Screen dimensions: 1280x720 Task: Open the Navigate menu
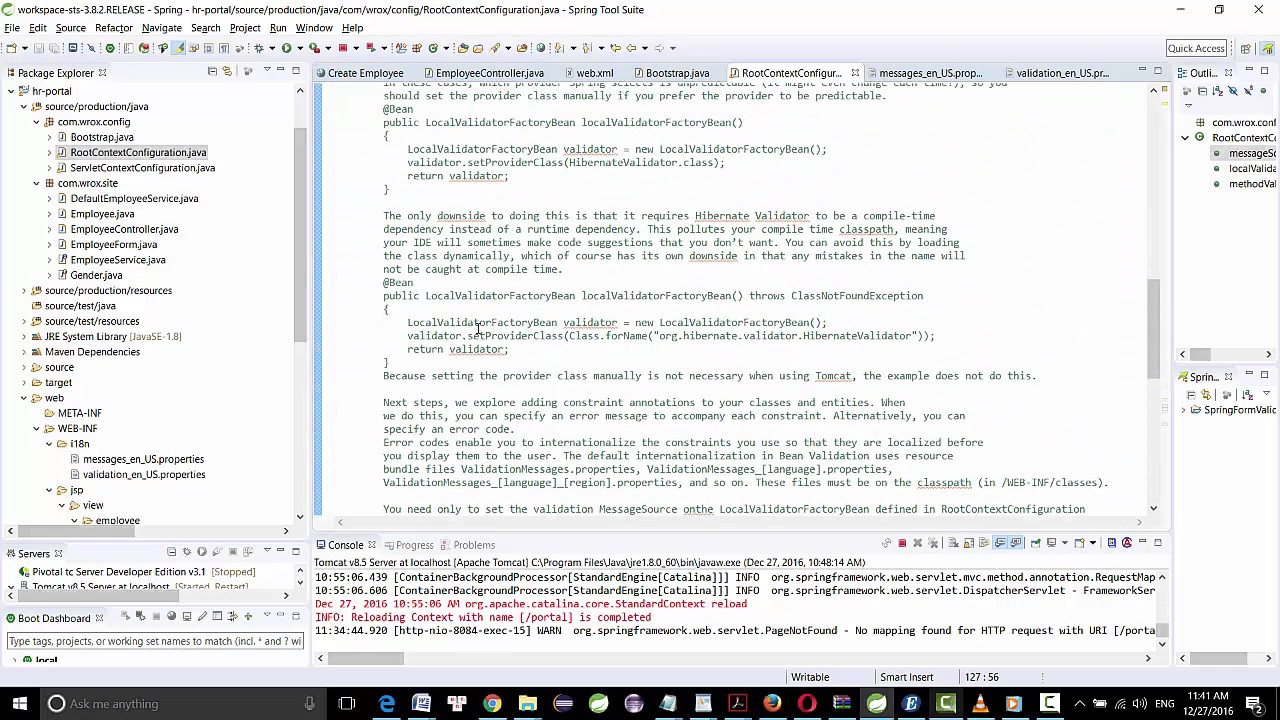162,28
